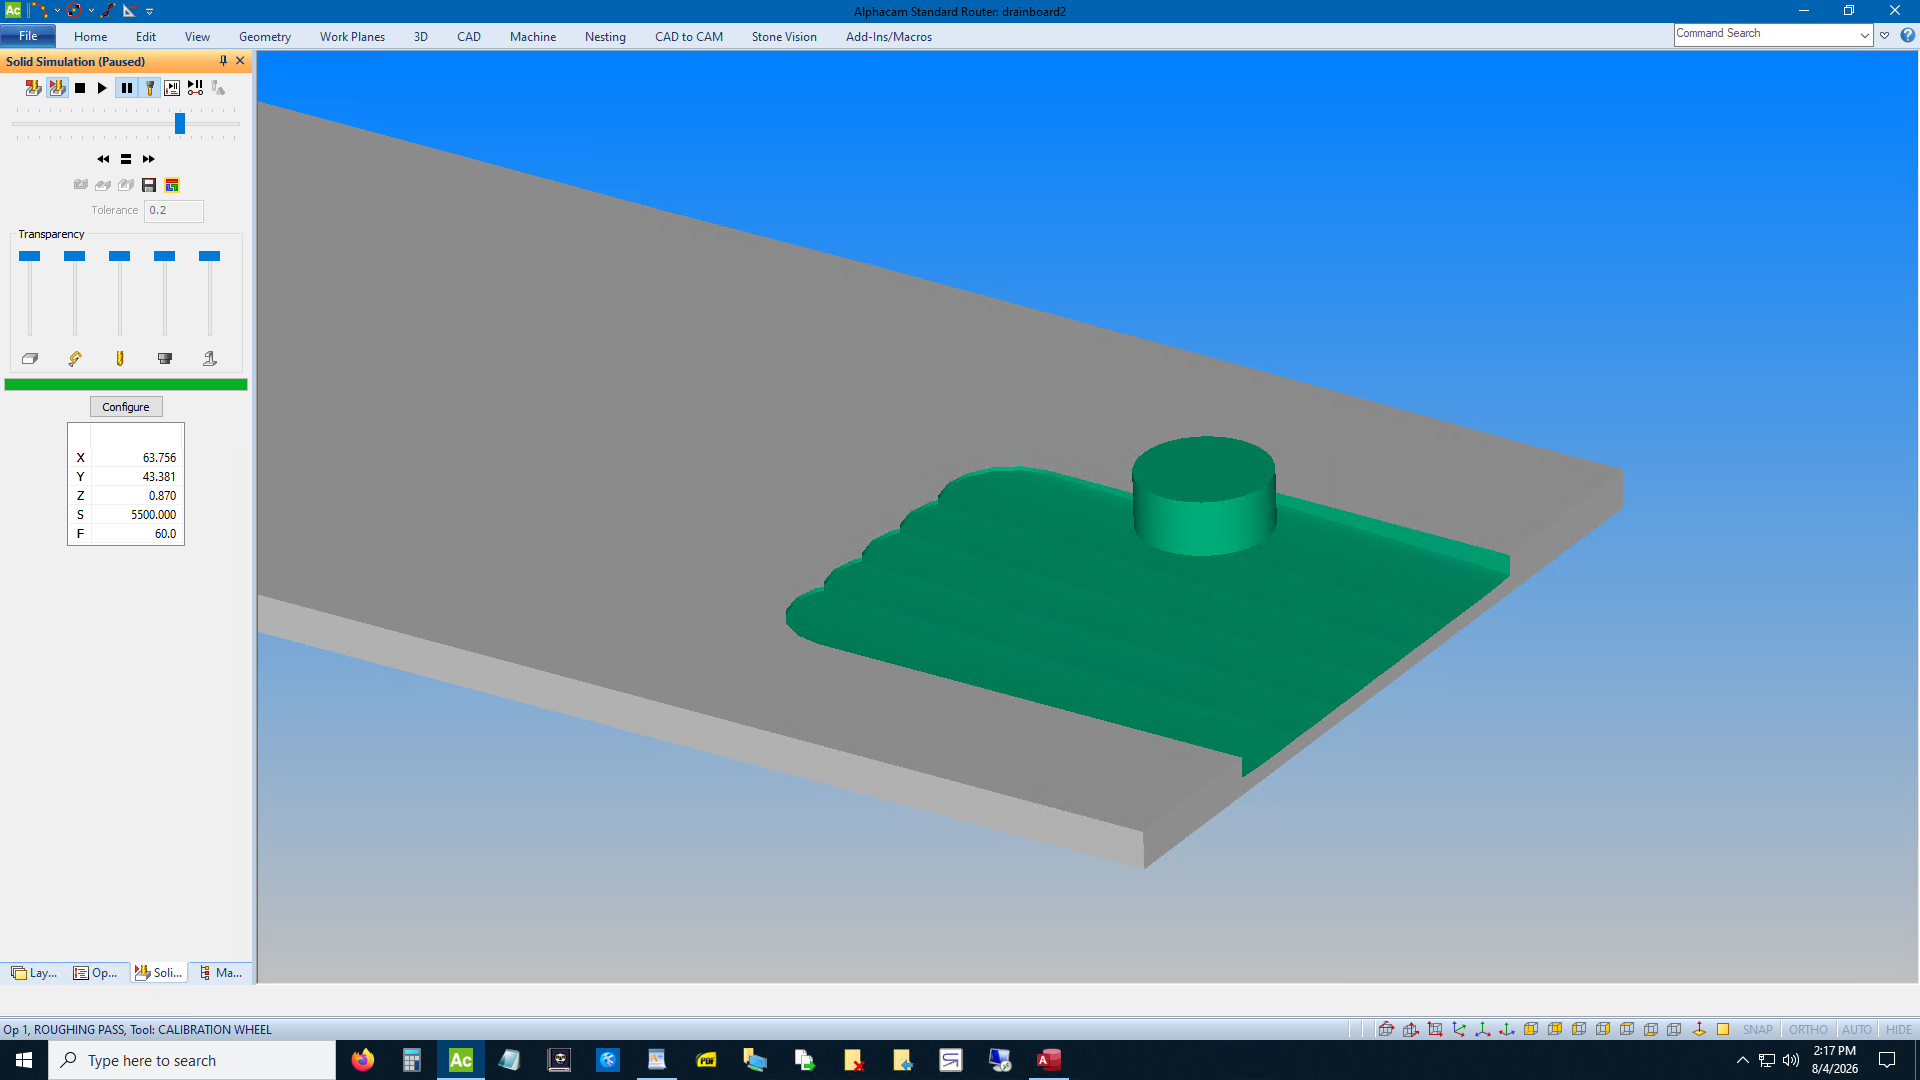The image size is (1920, 1080).
Task: Open the help question mark icon
Action: click(1908, 35)
